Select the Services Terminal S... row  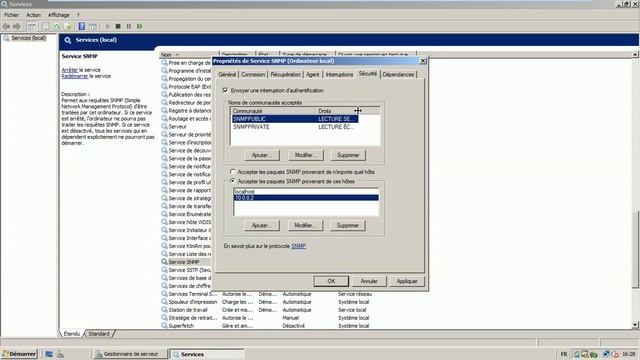(266, 294)
